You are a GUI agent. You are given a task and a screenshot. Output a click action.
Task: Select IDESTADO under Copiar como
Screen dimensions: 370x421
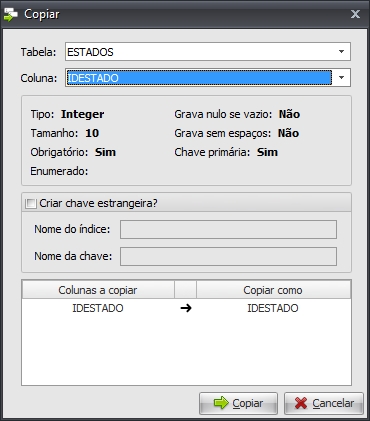(x=273, y=308)
